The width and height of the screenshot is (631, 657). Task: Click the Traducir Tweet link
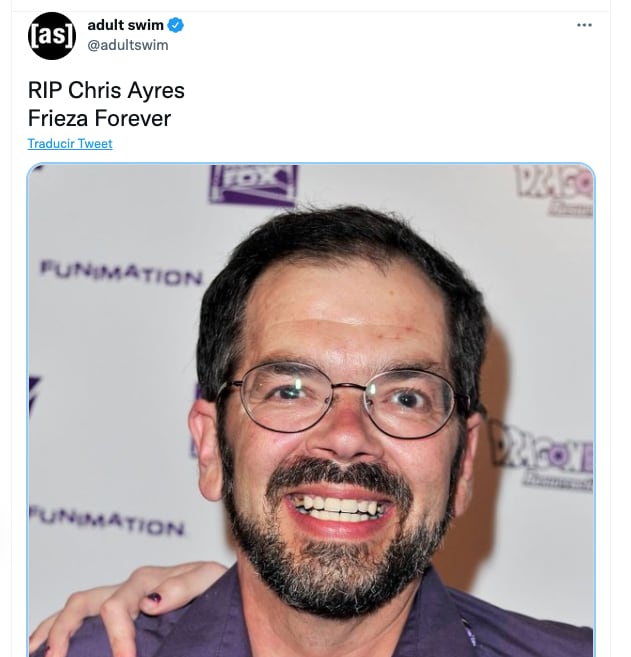click(70, 144)
